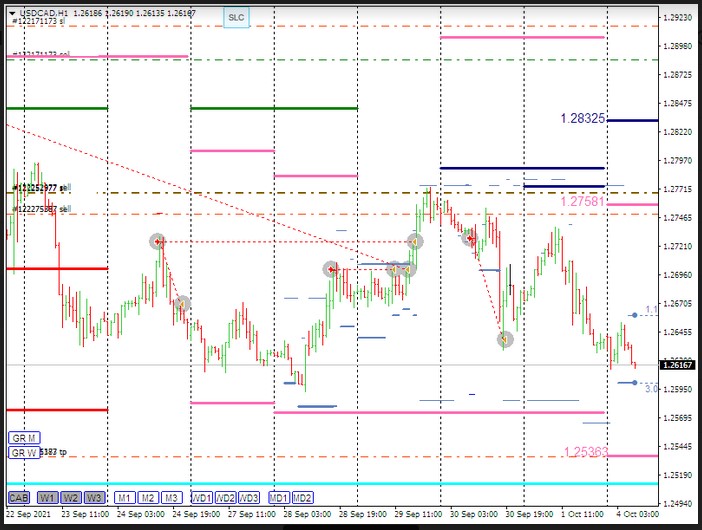Image resolution: width=702 pixels, height=530 pixels.
Task: Toggle the W2 weekly level button
Action: click(x=70, y=497)
